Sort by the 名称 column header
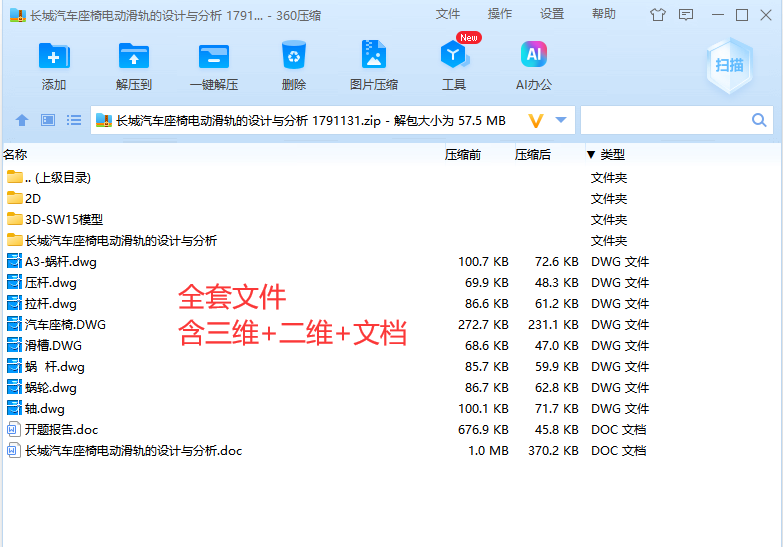Viewport: 783px width, 547px height. click(15, 155)
